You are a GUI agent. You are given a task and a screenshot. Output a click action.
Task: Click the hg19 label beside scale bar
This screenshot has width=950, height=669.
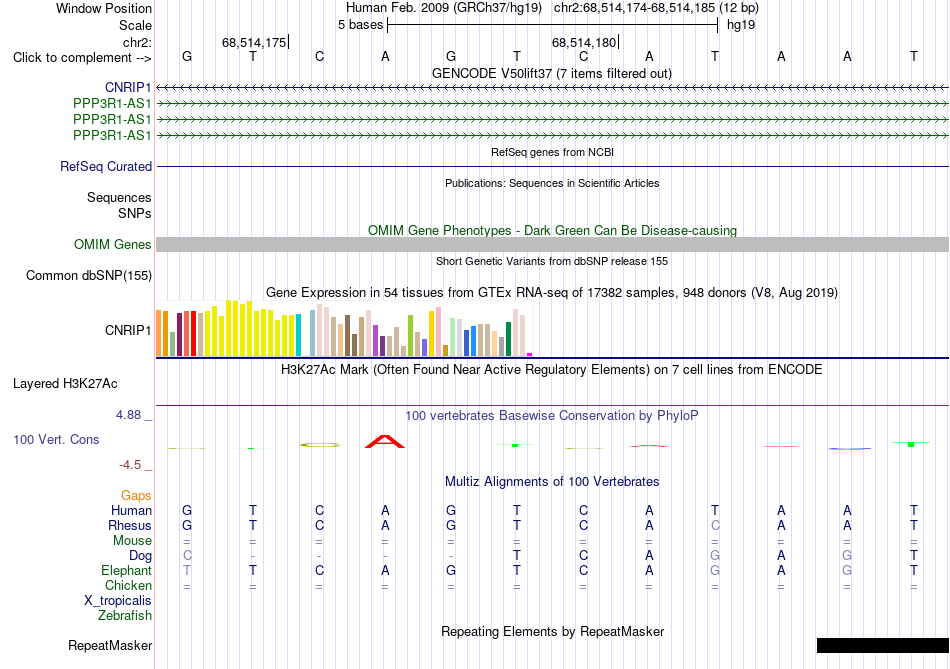click(x=741, y=25)
